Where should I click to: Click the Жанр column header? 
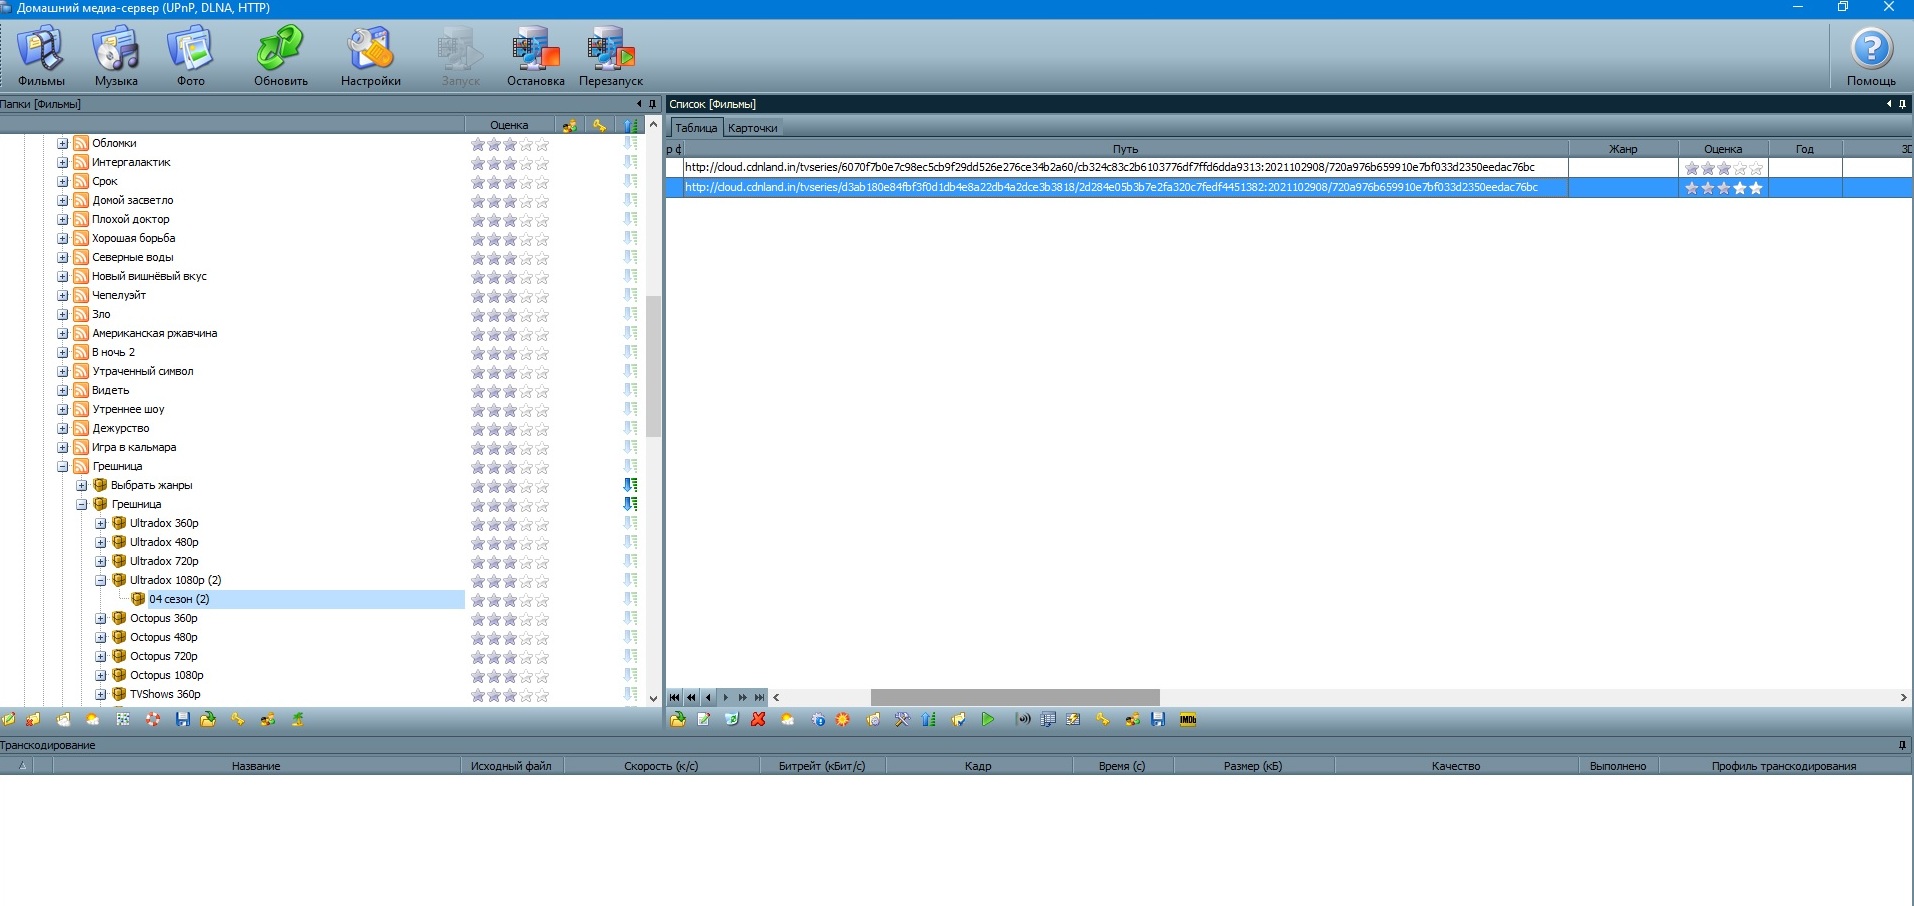coord(1622,149)
